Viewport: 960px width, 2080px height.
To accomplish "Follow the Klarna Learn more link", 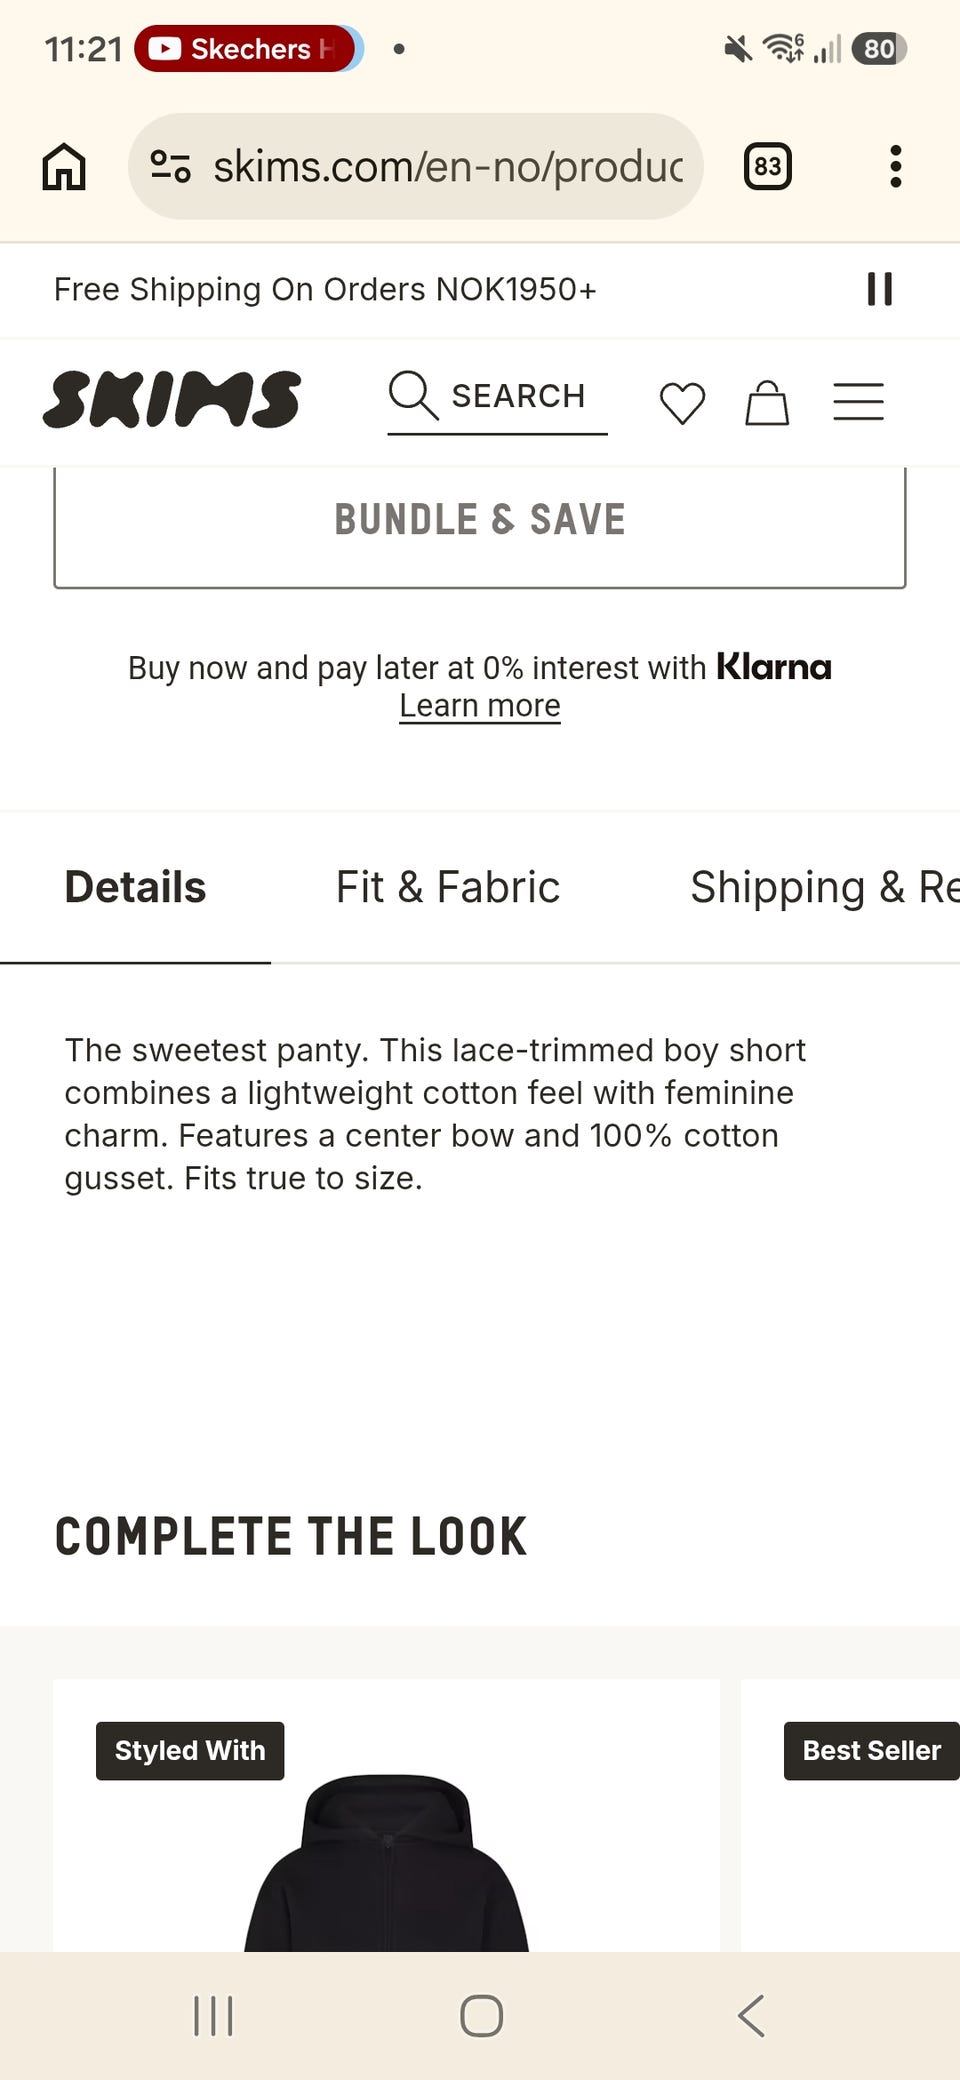I will coord(480,706).
